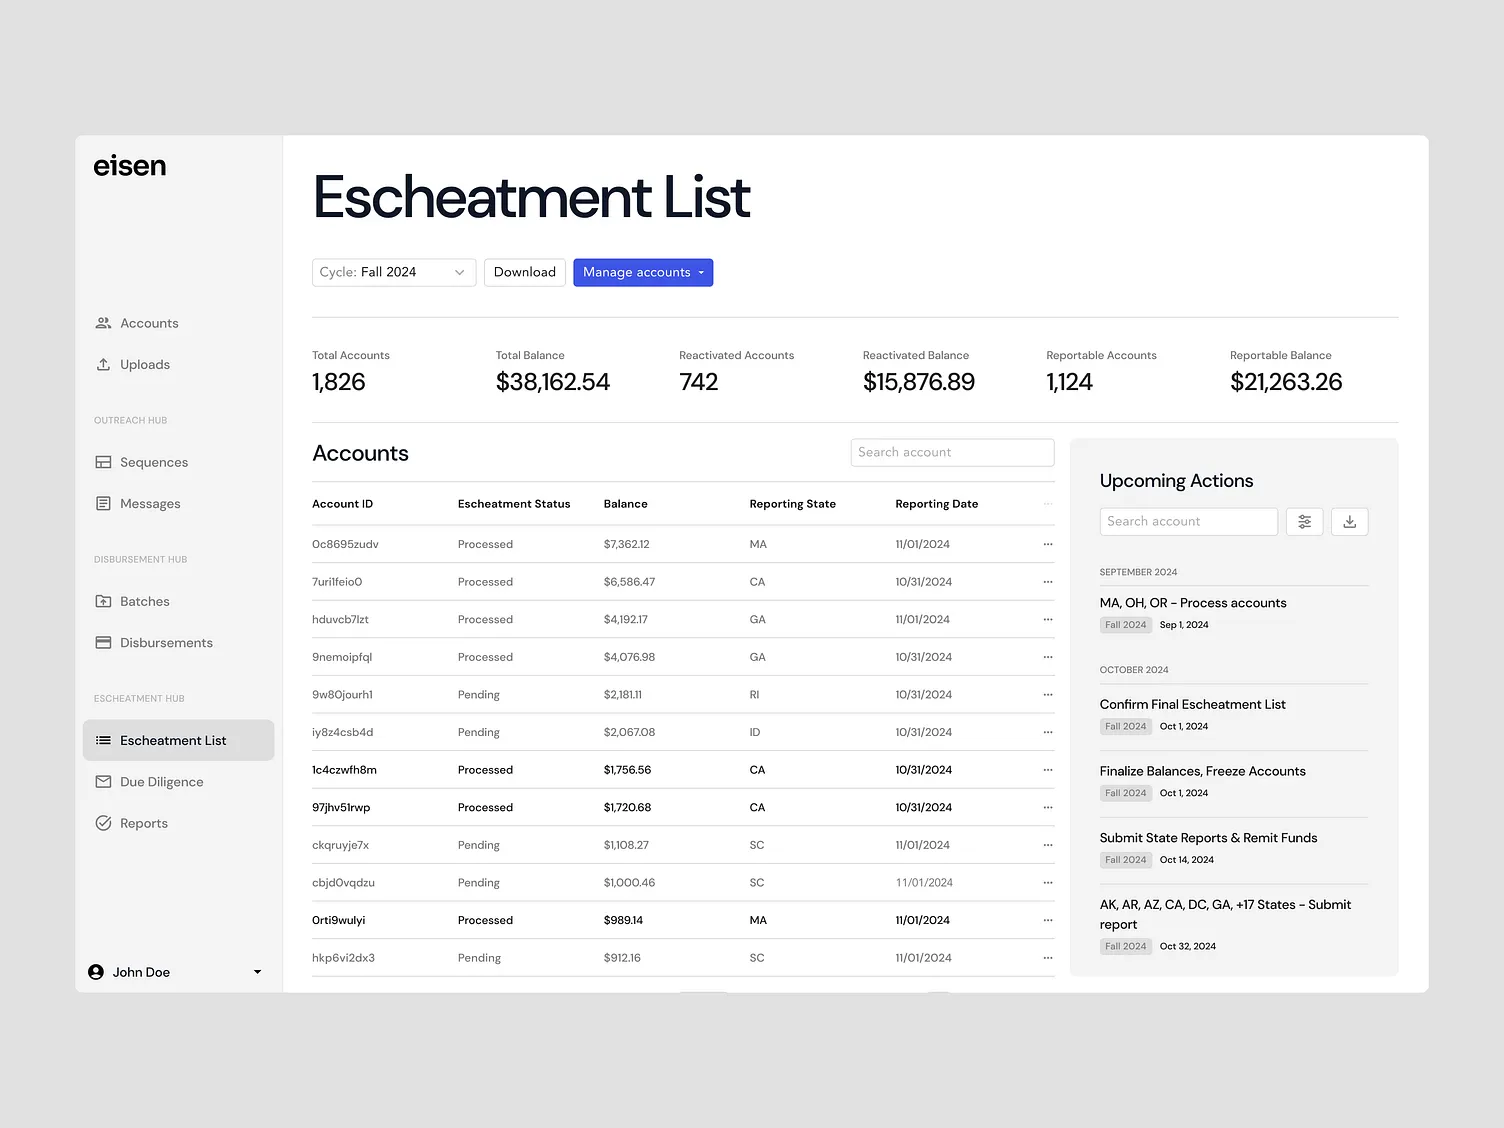Click the Fall 2024 tag on Confirm Final Escheatment List
Viewport: 1504px width, 1128px height.
coord(1125,726)
